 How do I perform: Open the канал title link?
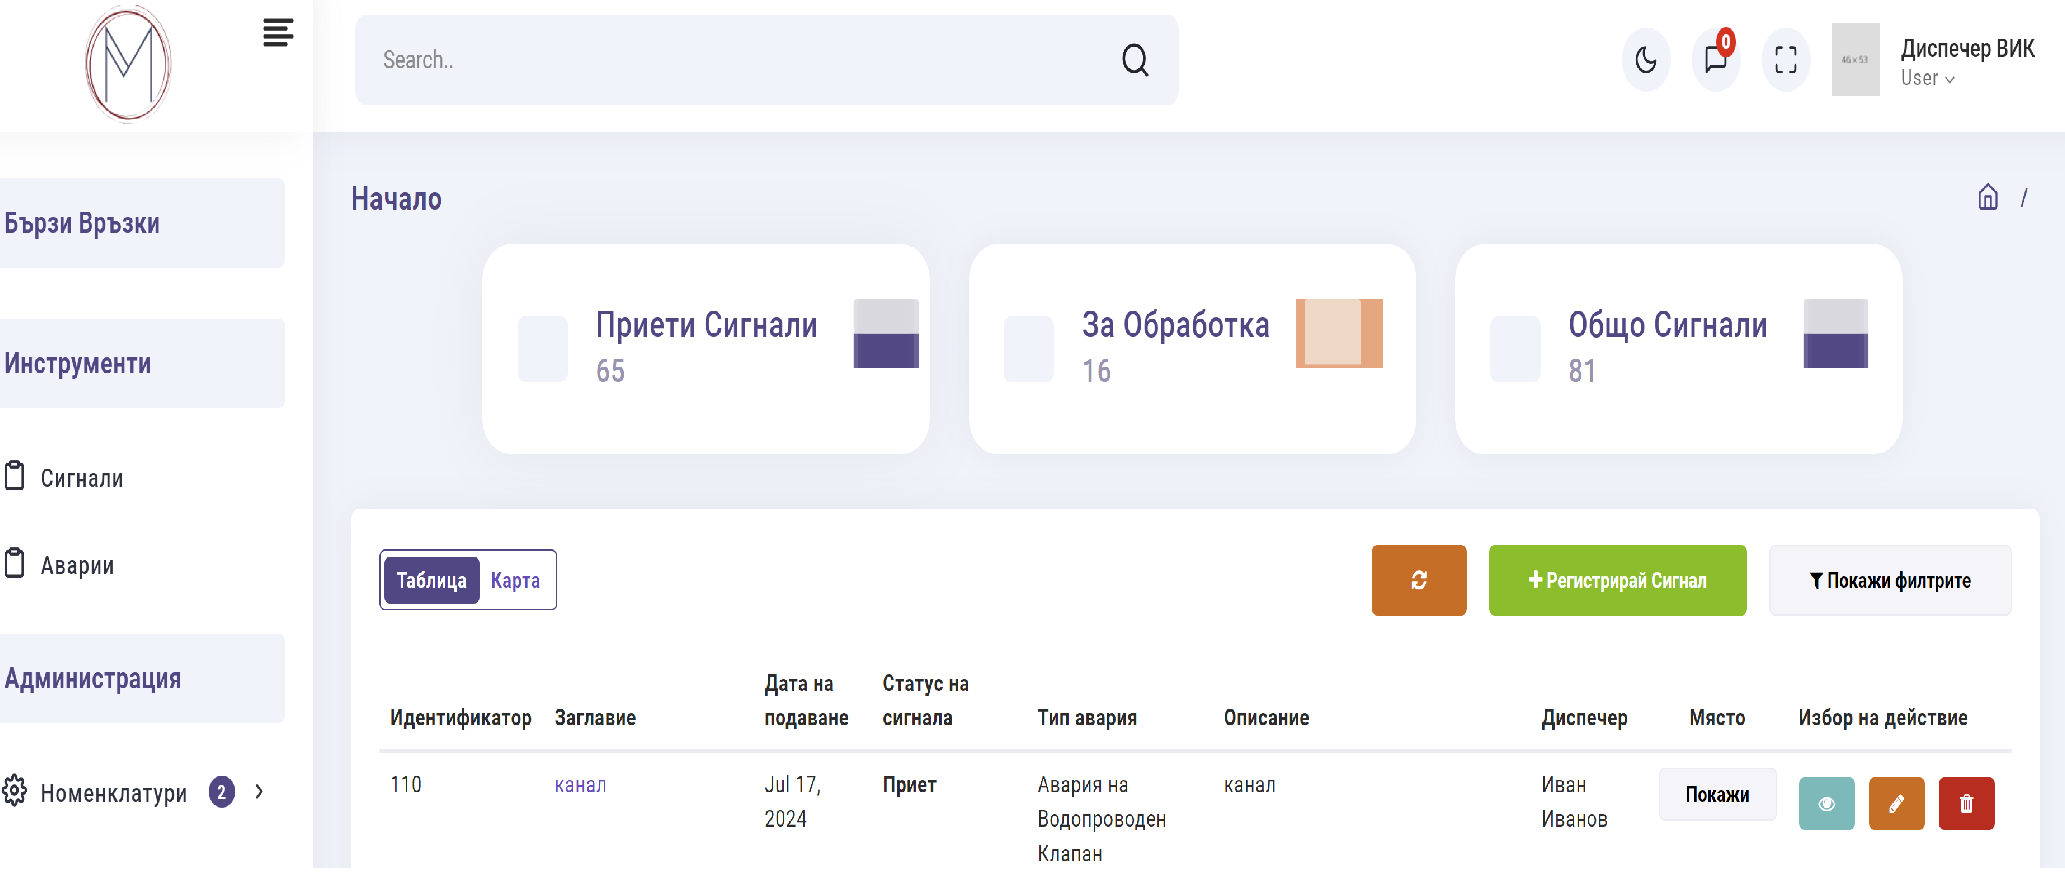[580, 785]
